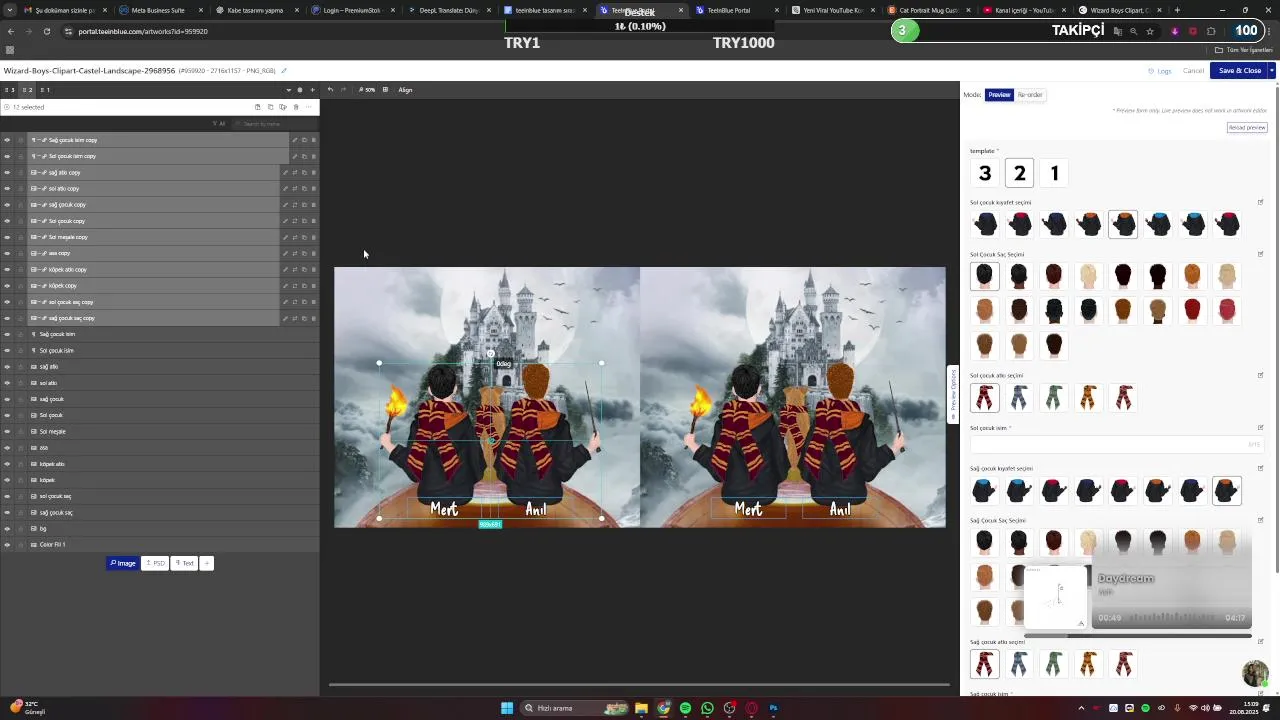Open Spotify from the Windows taskbar
Screen dimensions: 1280x720
coord(685,708)
